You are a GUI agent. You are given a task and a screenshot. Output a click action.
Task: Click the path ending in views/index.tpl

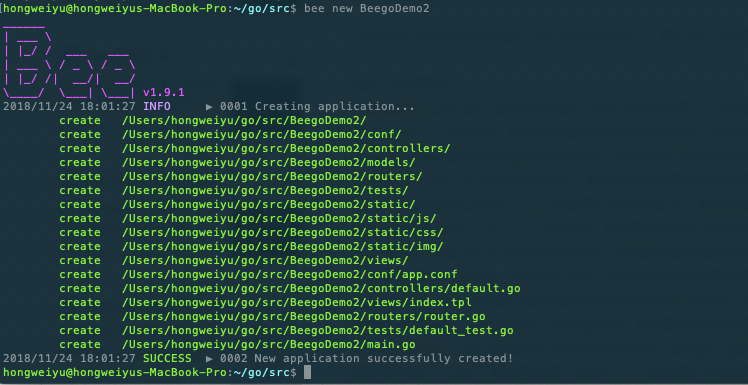pyautogui.click(x=297, y=302)
